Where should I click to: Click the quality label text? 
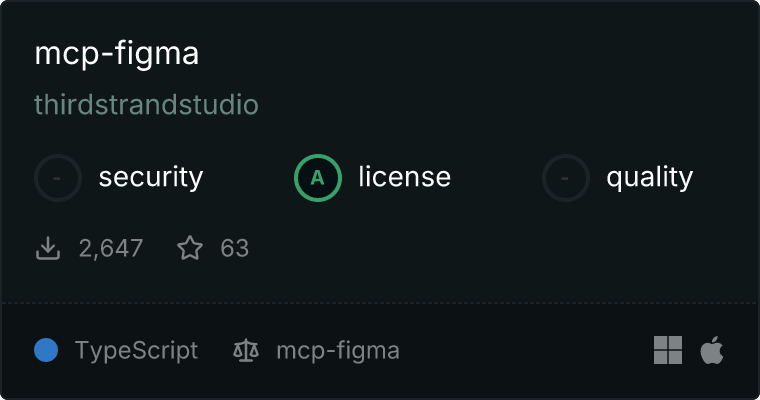tap(649, 178)
